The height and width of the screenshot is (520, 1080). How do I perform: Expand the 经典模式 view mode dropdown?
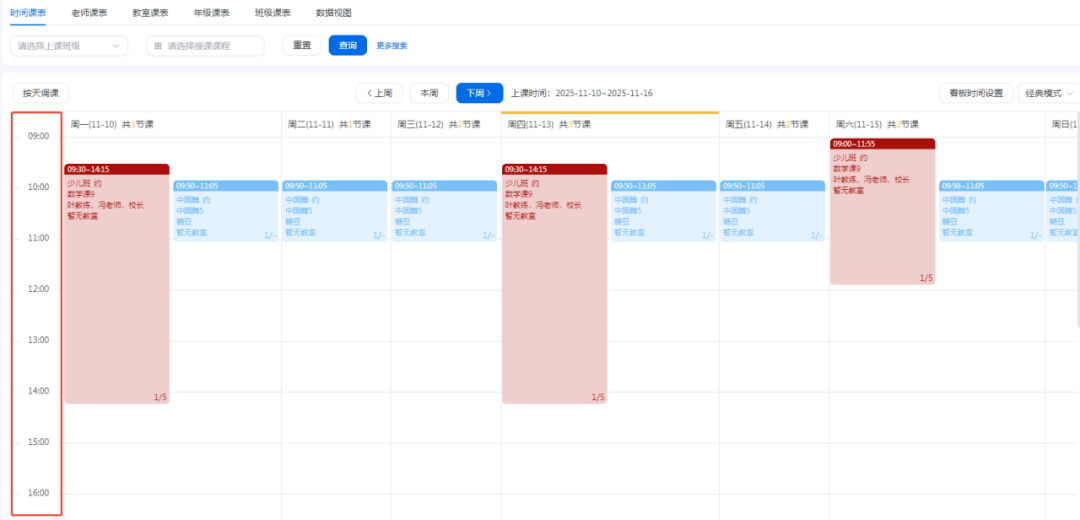coord(1047,93)
